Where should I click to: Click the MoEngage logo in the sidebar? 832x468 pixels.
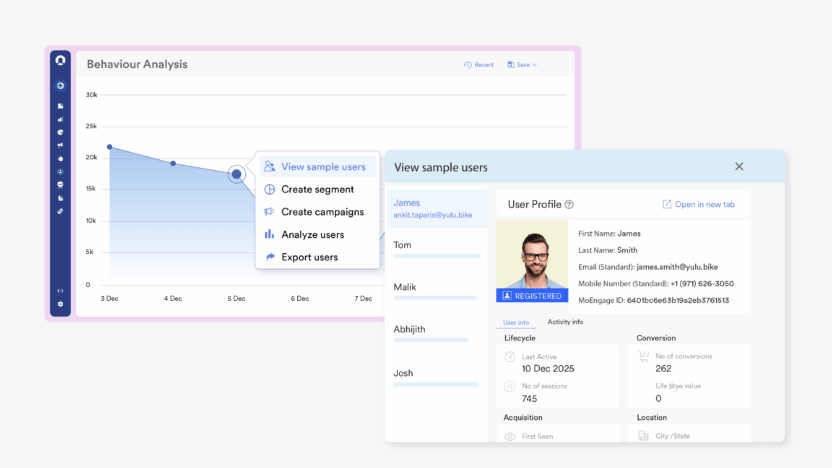tap(60, 61)
